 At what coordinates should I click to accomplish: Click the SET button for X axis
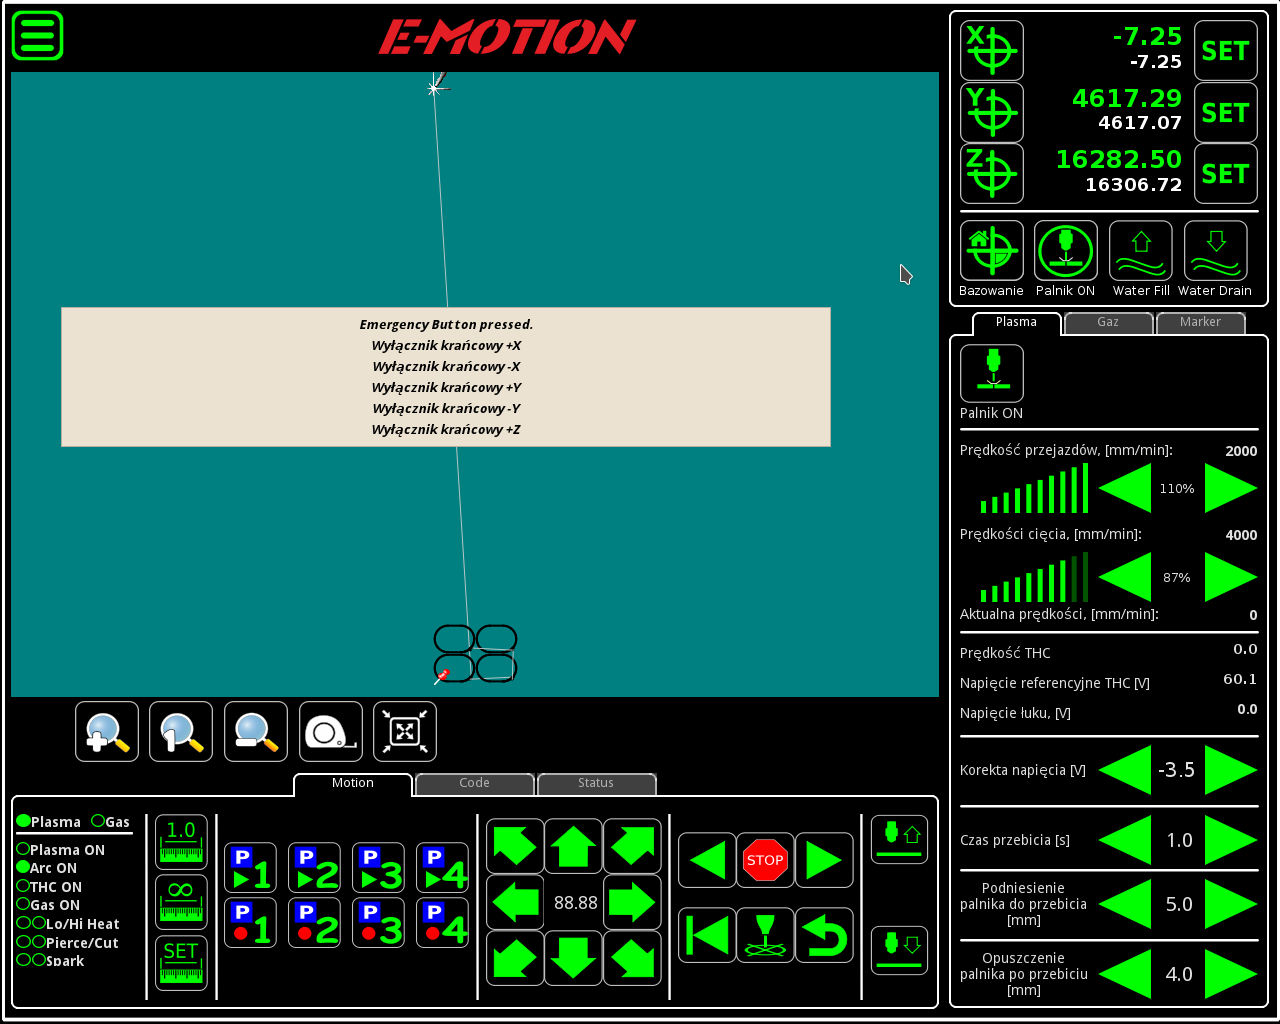[x=1225, y=51]
